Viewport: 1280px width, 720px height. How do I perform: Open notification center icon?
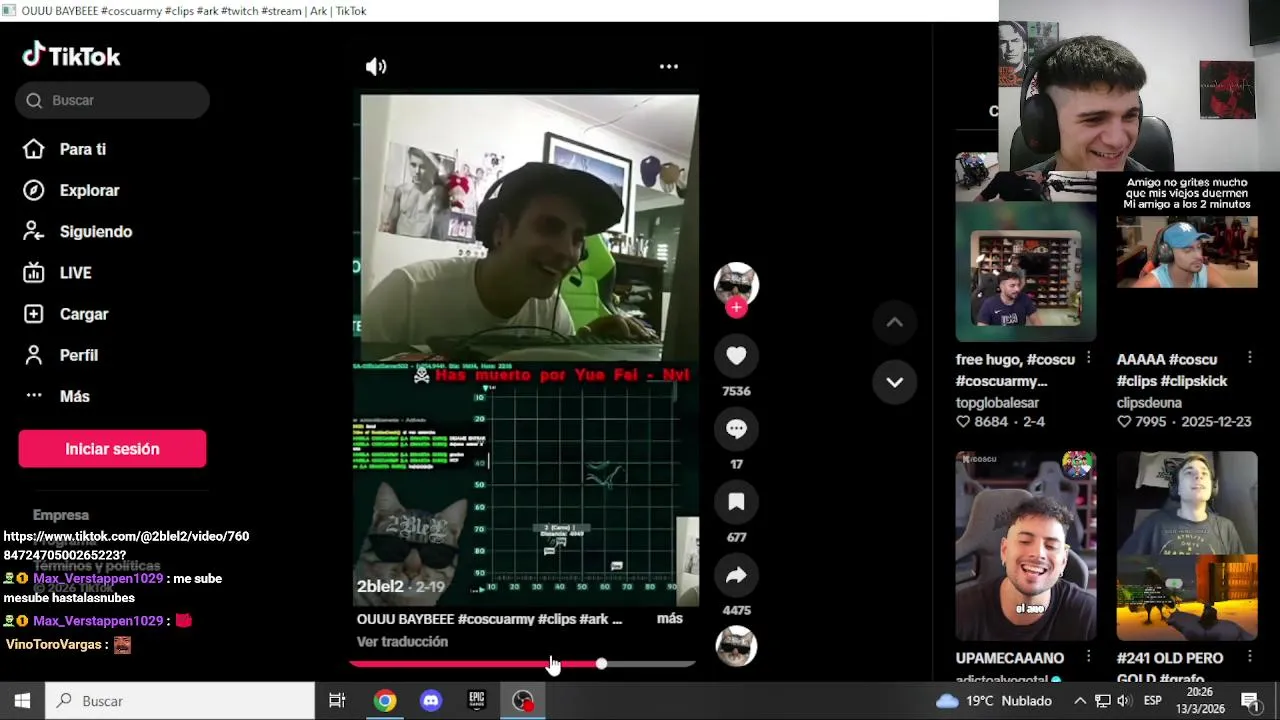pos(1250,701)
